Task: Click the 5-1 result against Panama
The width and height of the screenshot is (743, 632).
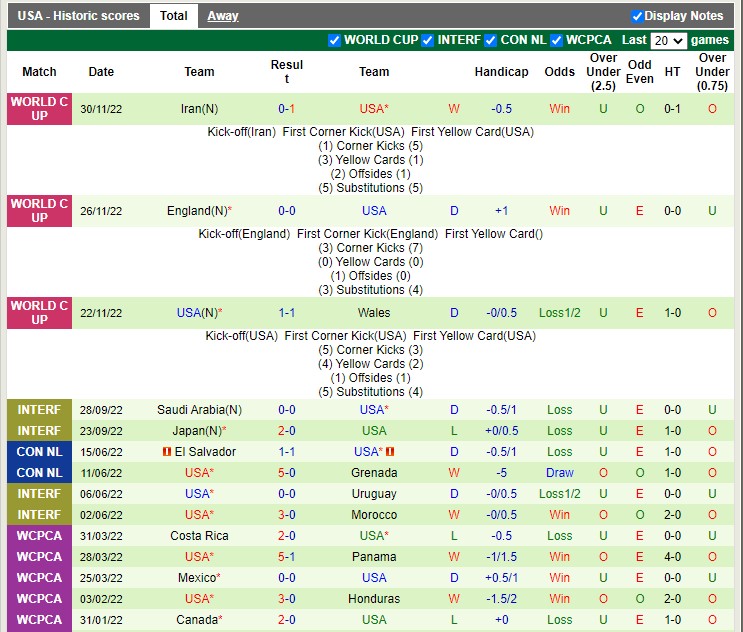Action: pyautogui.click(x=287, y=557)
